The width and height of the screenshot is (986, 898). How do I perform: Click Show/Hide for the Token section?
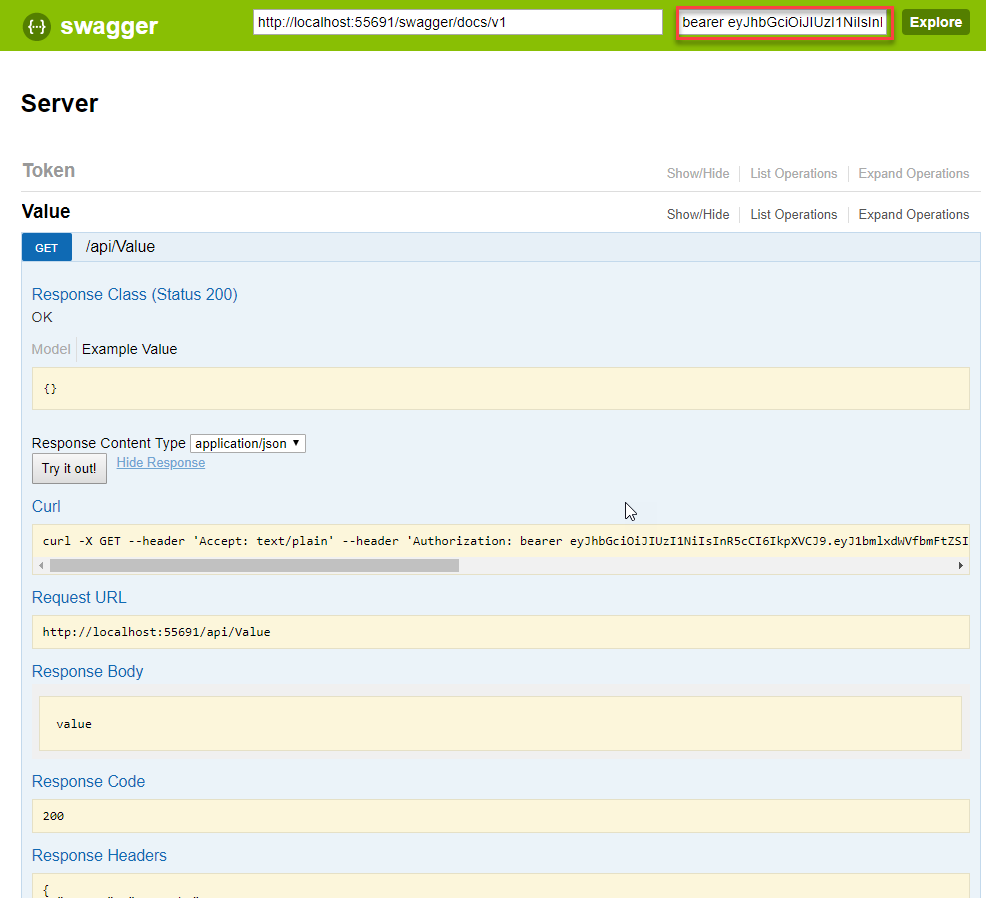[697, 173]
